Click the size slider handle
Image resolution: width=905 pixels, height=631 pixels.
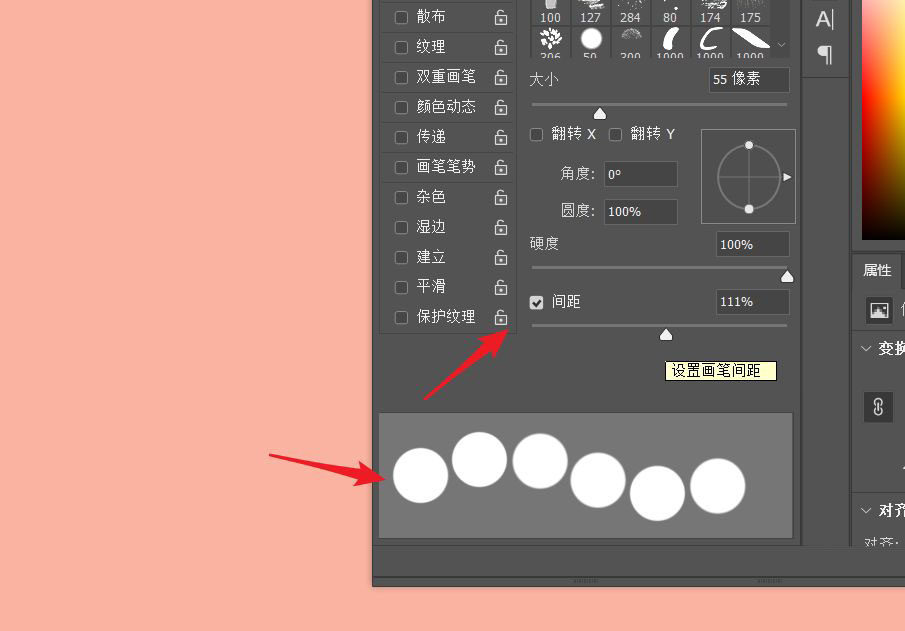tap(600, 113)
